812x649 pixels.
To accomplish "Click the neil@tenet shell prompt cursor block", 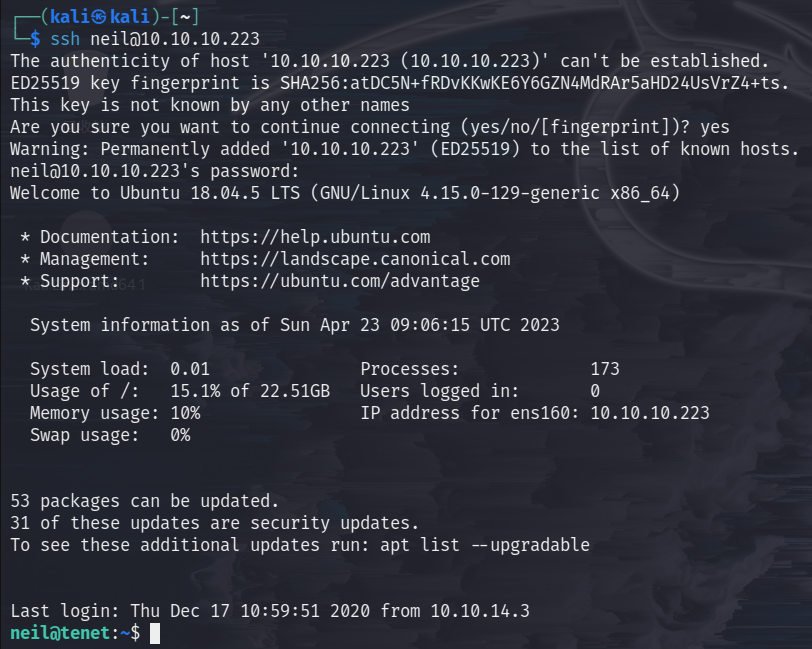I will 155,633.
